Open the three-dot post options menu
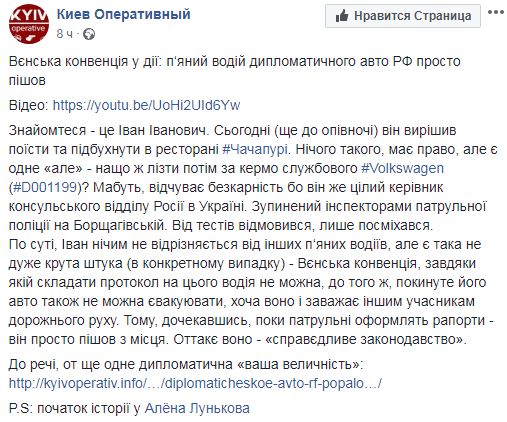Viewport: 507px width, 422px height. (496, 13)
